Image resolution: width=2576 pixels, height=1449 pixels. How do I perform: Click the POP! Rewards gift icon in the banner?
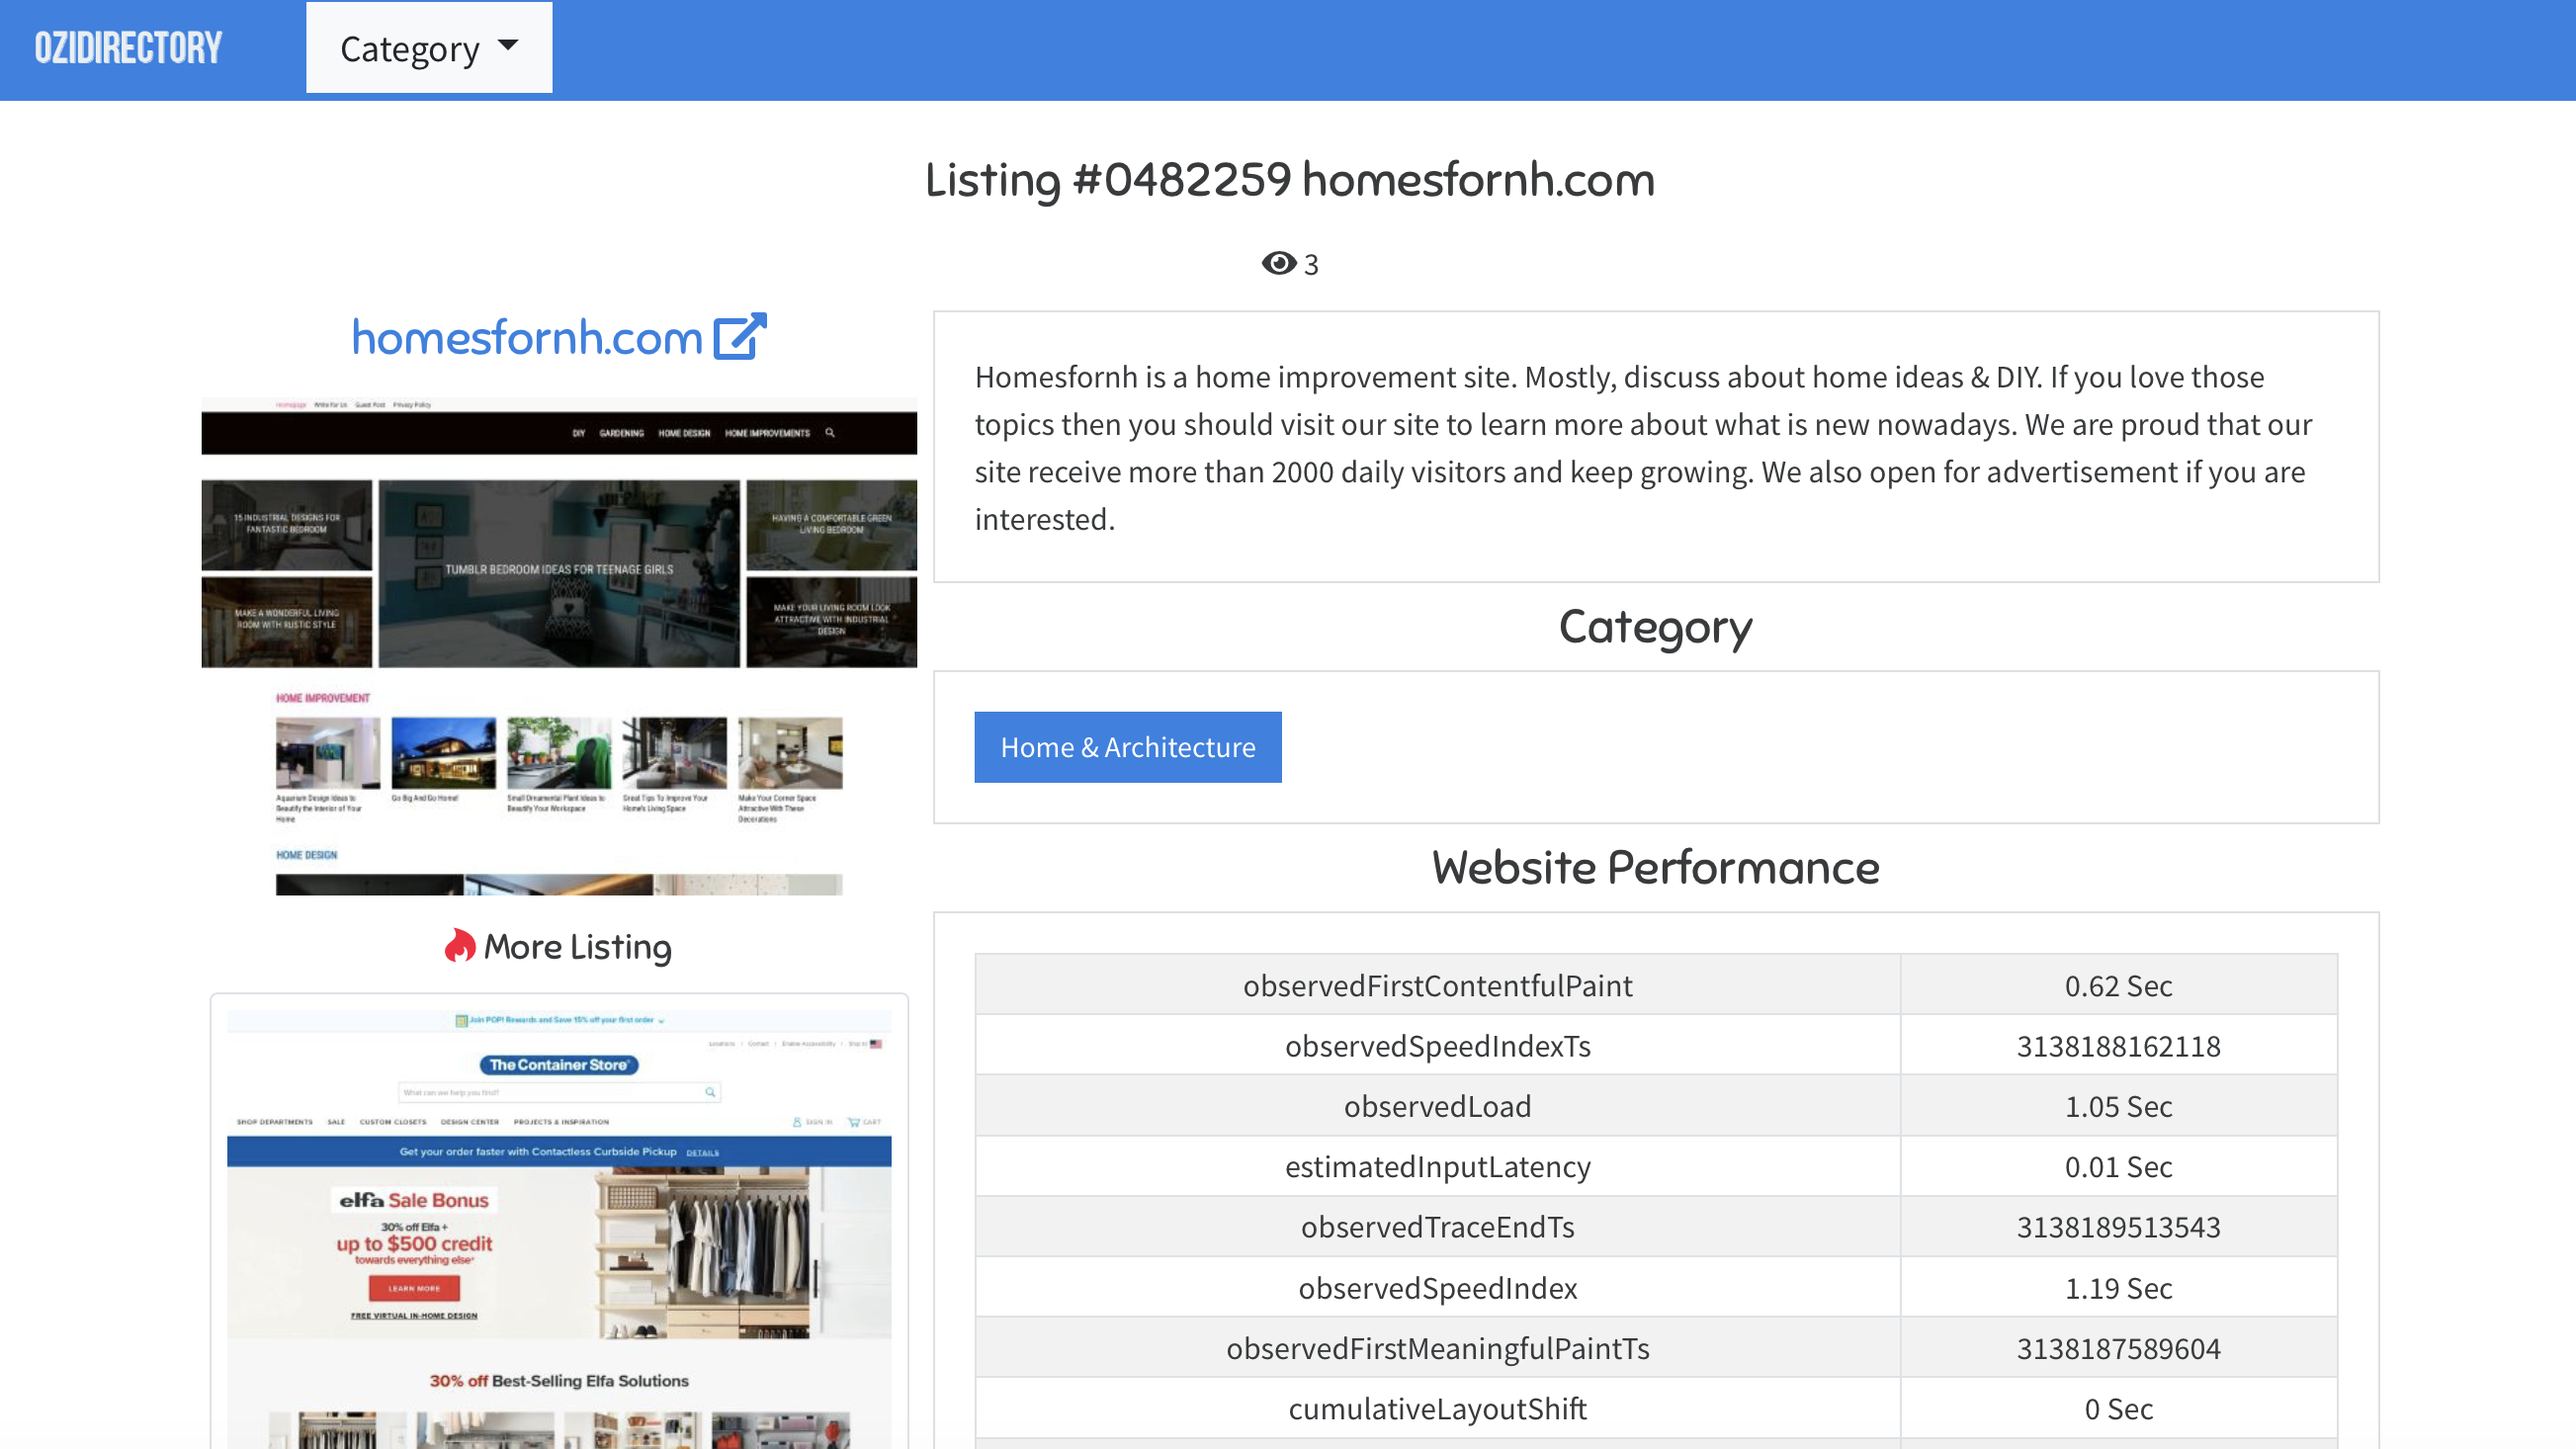[x=461, y=1021]
